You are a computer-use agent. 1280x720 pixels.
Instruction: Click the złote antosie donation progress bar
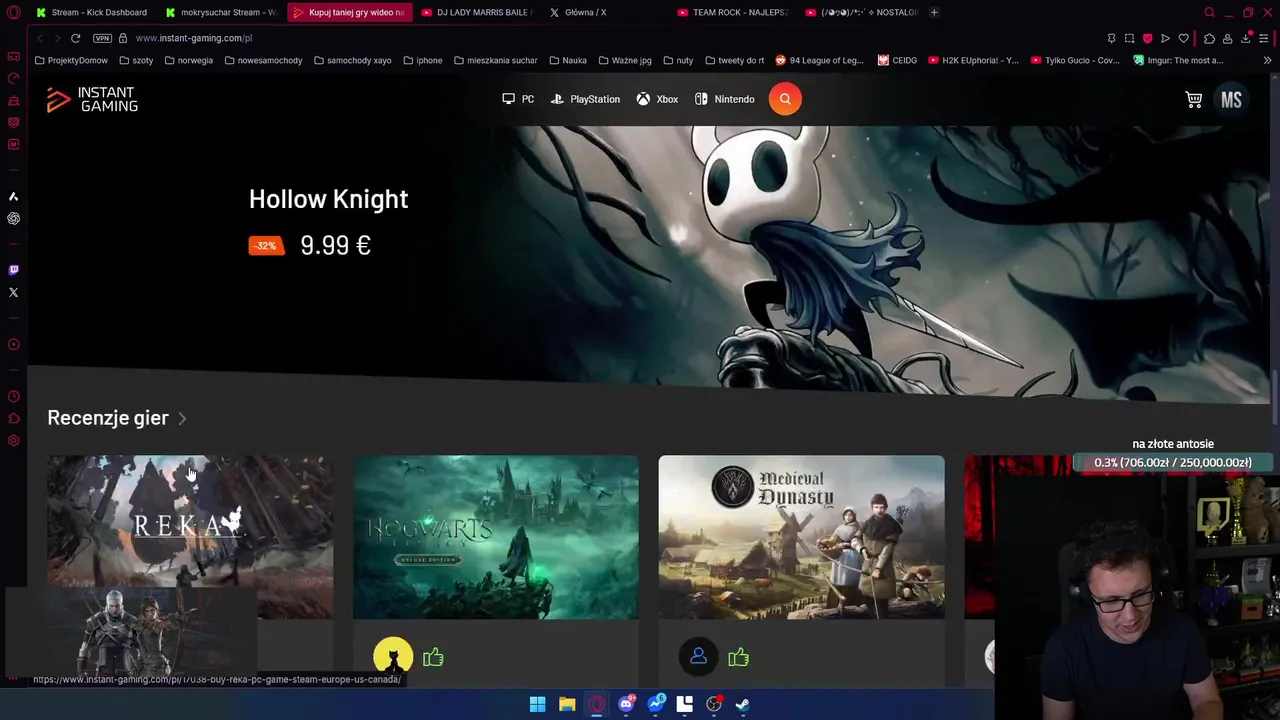click(x=1172, y=463)
